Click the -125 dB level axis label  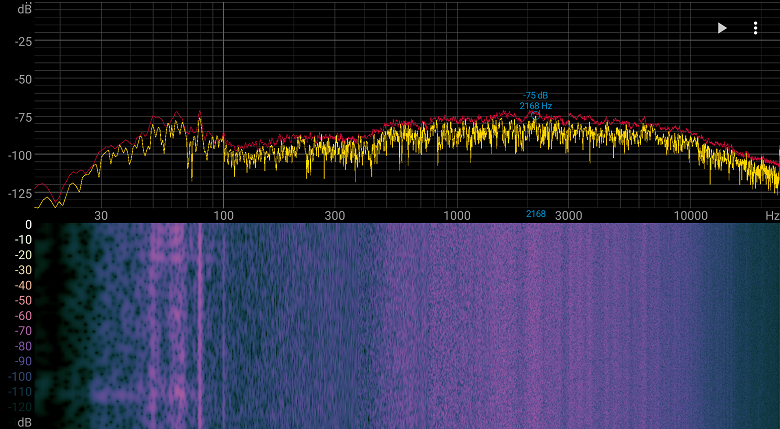pos(19,193)
